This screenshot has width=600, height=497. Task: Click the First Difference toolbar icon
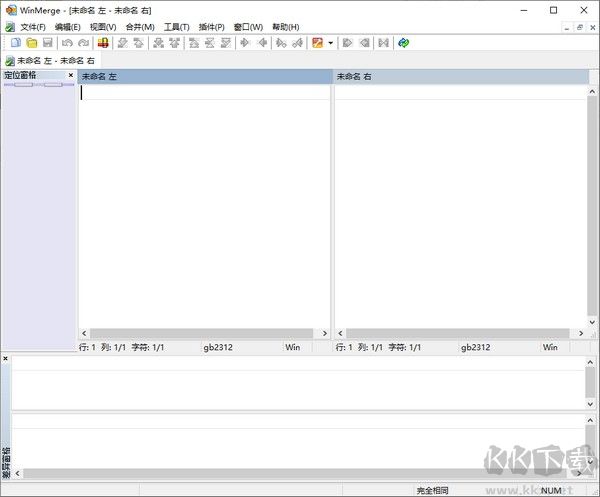[x=194, y=43]
